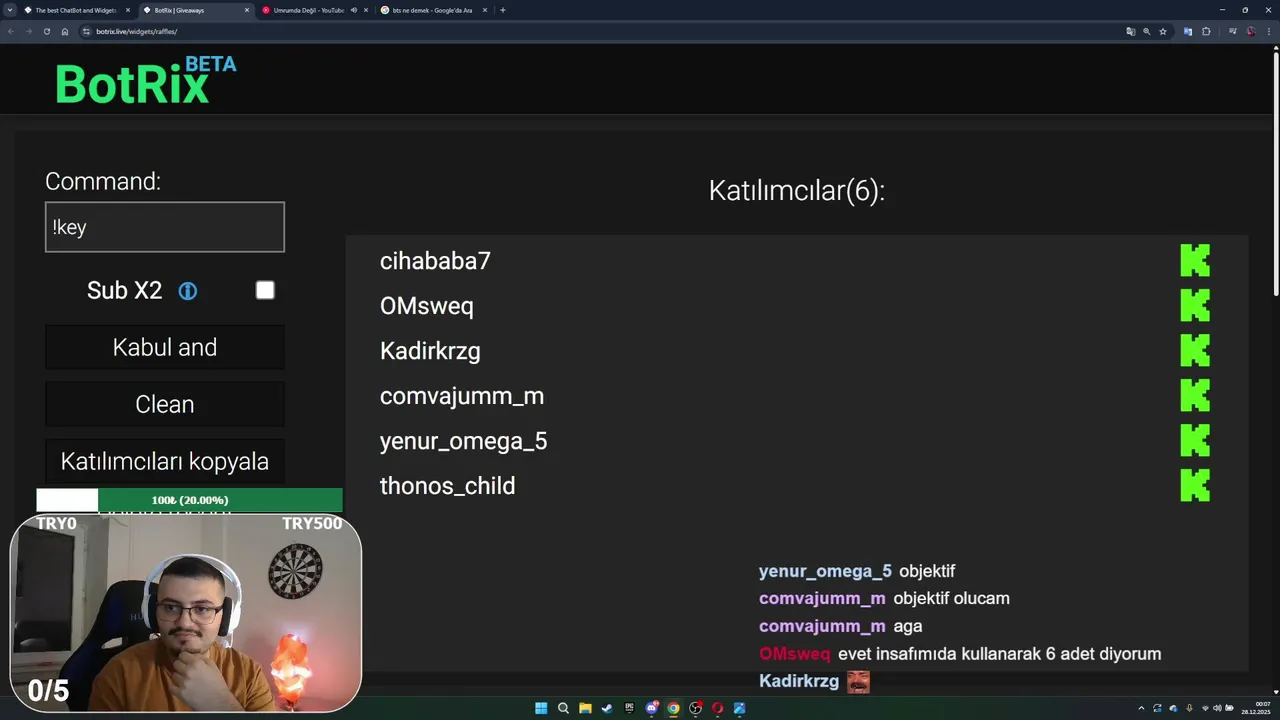The height and width of the screenshot is (720, 1280).
Task: Switch to 'The best ChatBot and Widgets' tab
Action: click(76, 10)
